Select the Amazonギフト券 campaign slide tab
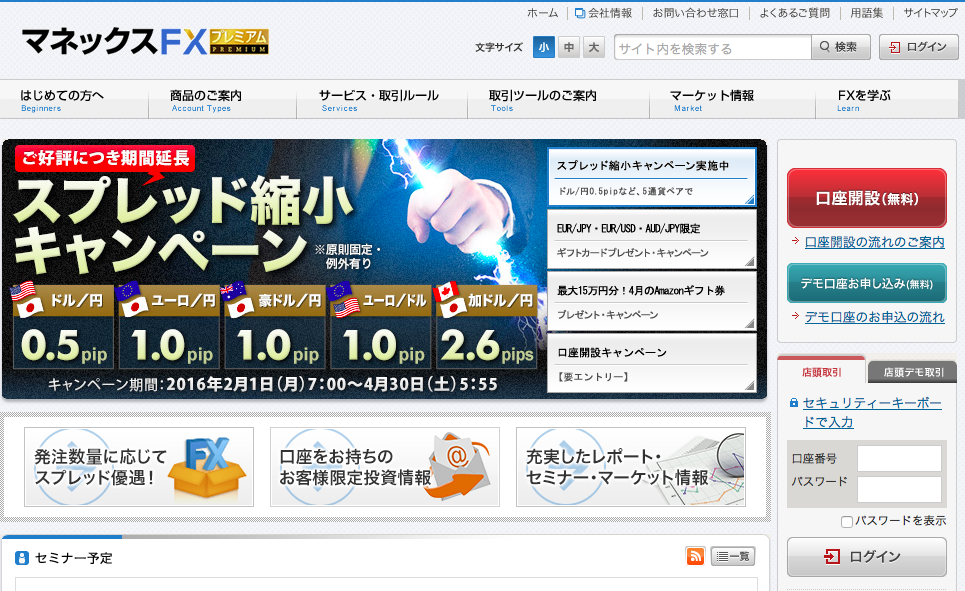Screen dimensions: 965x591 pyautogui.click(x=652, y=302)
